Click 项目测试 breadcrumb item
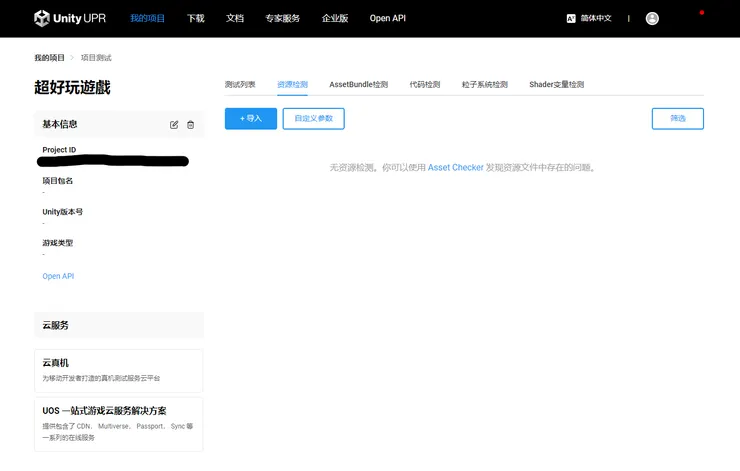The width and height of the screenshot is (740, 471). click(96, 58)
